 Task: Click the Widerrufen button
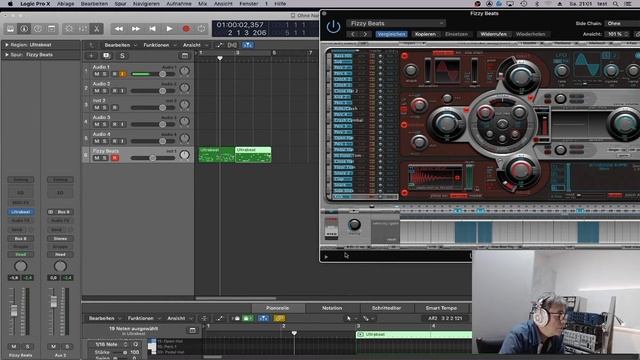click(x=493, y=34)
